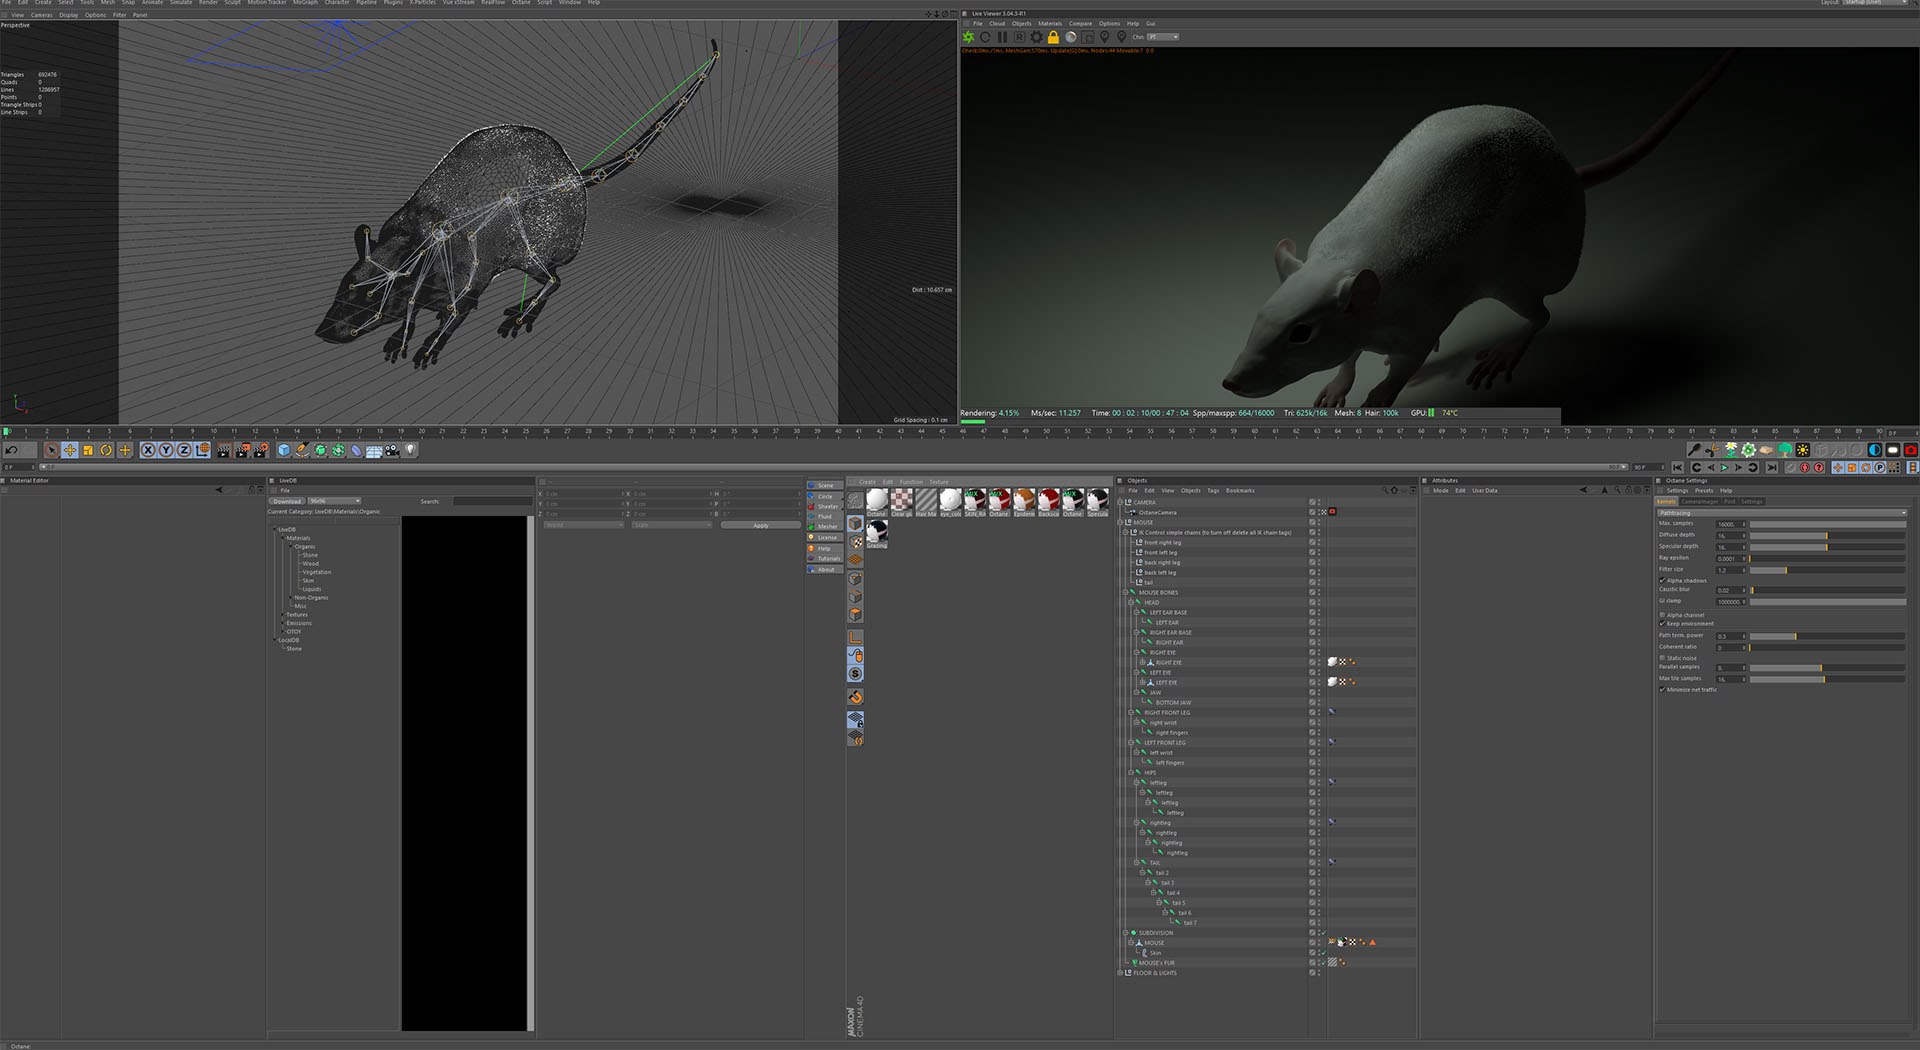This screenshot has width=1920, height=1050.
Task: Select the Rotate tool icon
Action: click(x=106, y=450)
